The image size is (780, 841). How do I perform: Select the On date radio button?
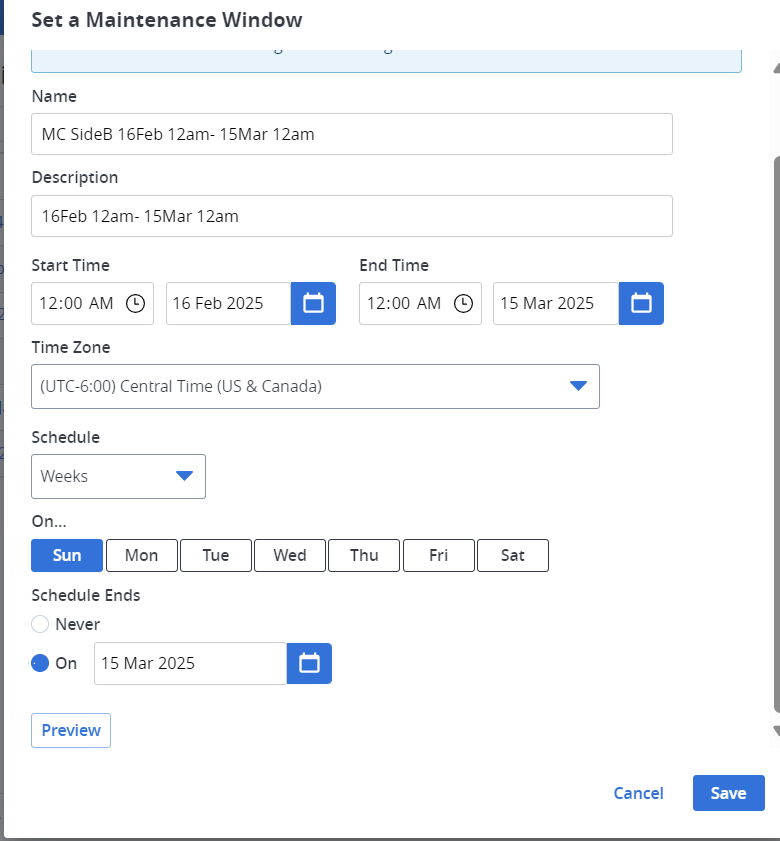click(41, 663)
